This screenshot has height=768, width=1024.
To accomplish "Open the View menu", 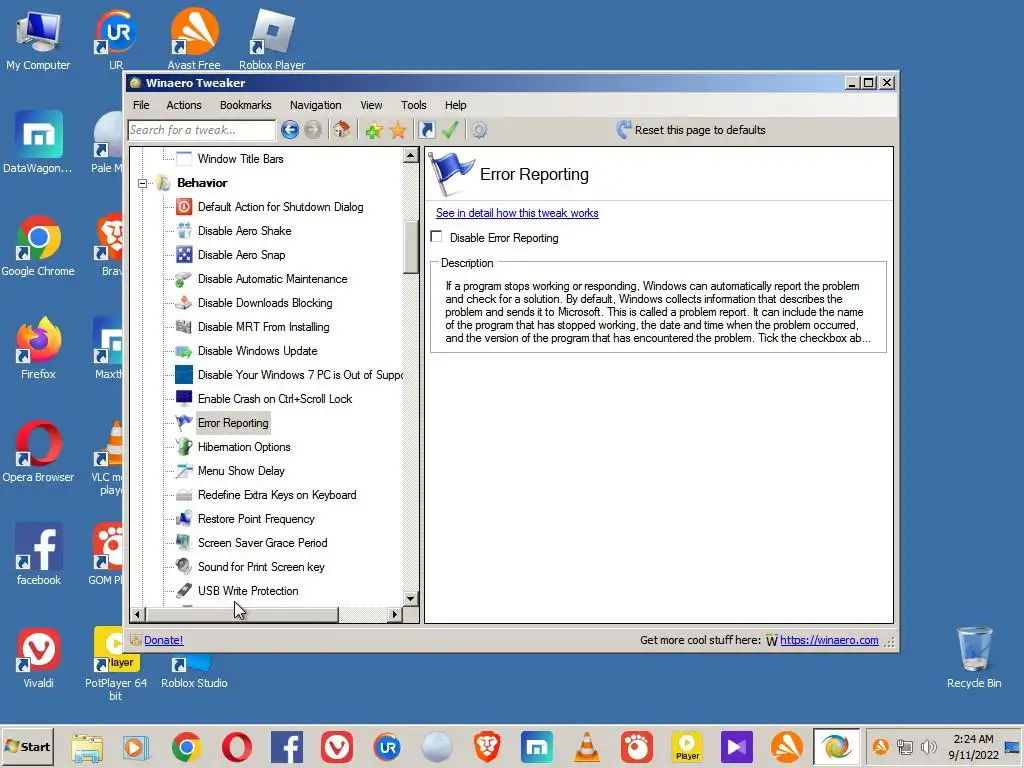I will pyautogui.click(x=371, y=105).
